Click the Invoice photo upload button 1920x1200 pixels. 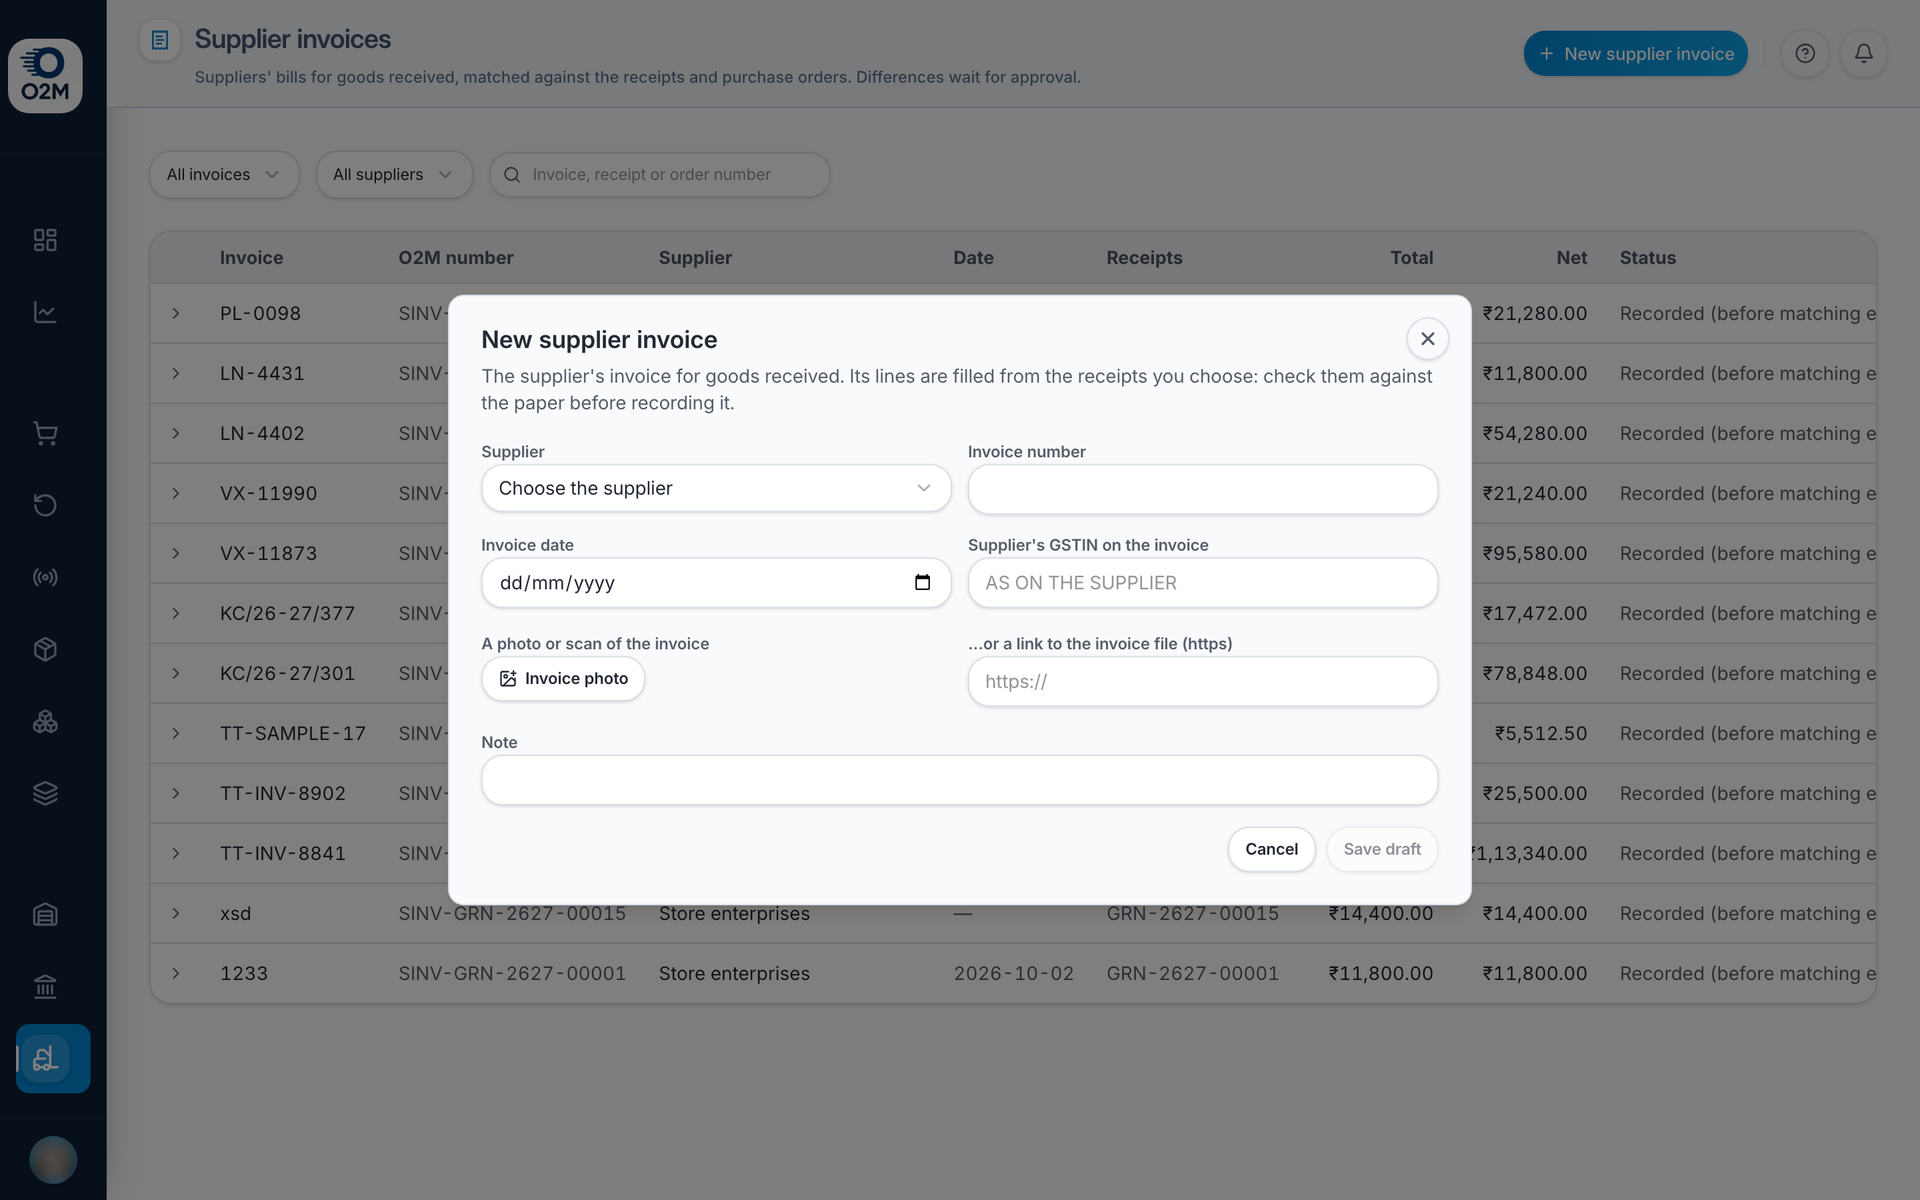click(563, 679)
